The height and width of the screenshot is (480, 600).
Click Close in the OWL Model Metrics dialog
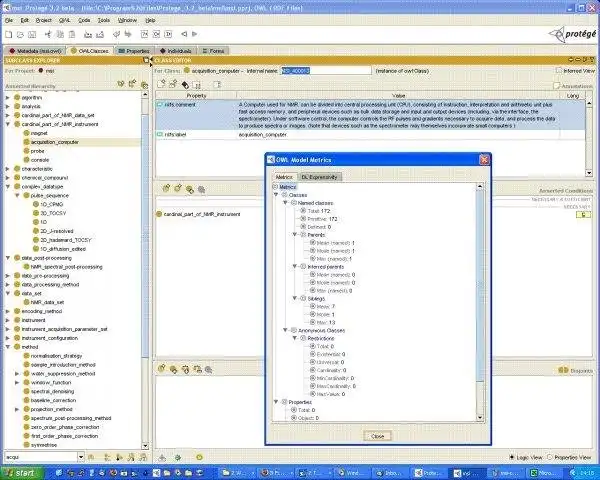377,436
